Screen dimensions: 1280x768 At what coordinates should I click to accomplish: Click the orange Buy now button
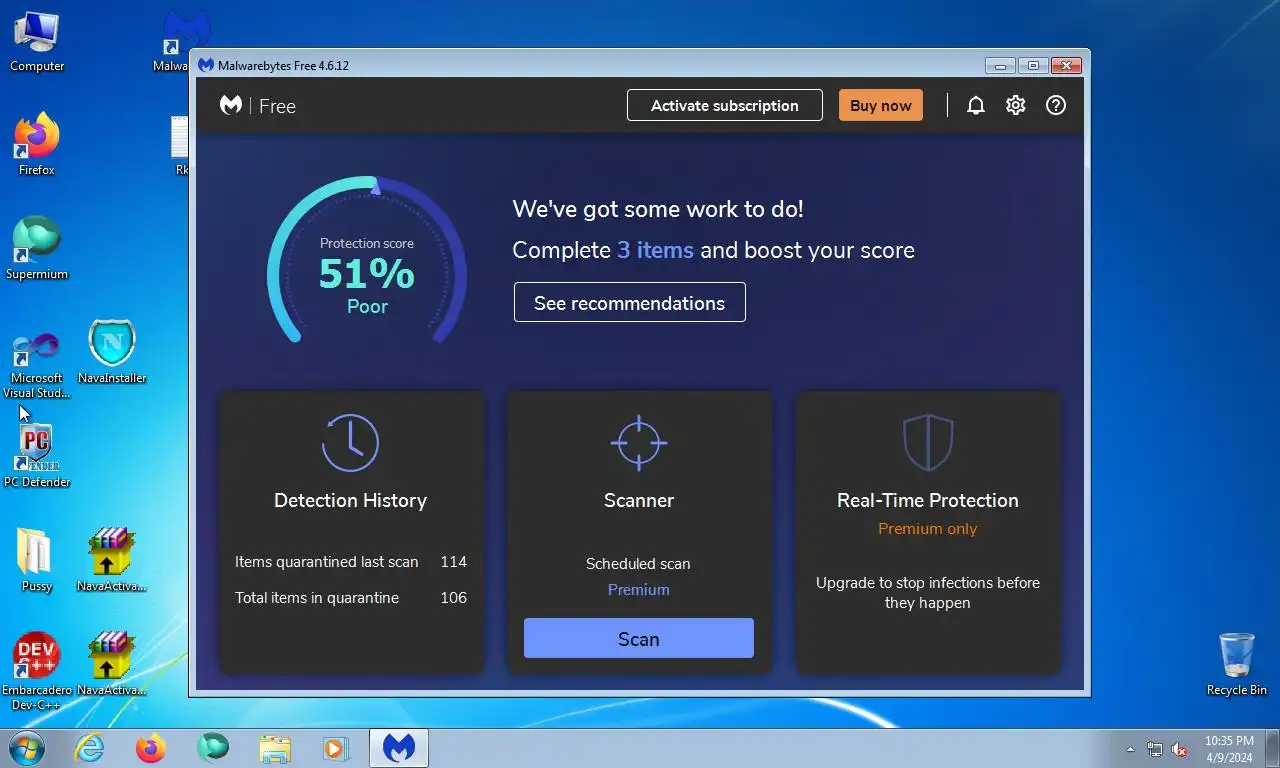tap(881, 105)
